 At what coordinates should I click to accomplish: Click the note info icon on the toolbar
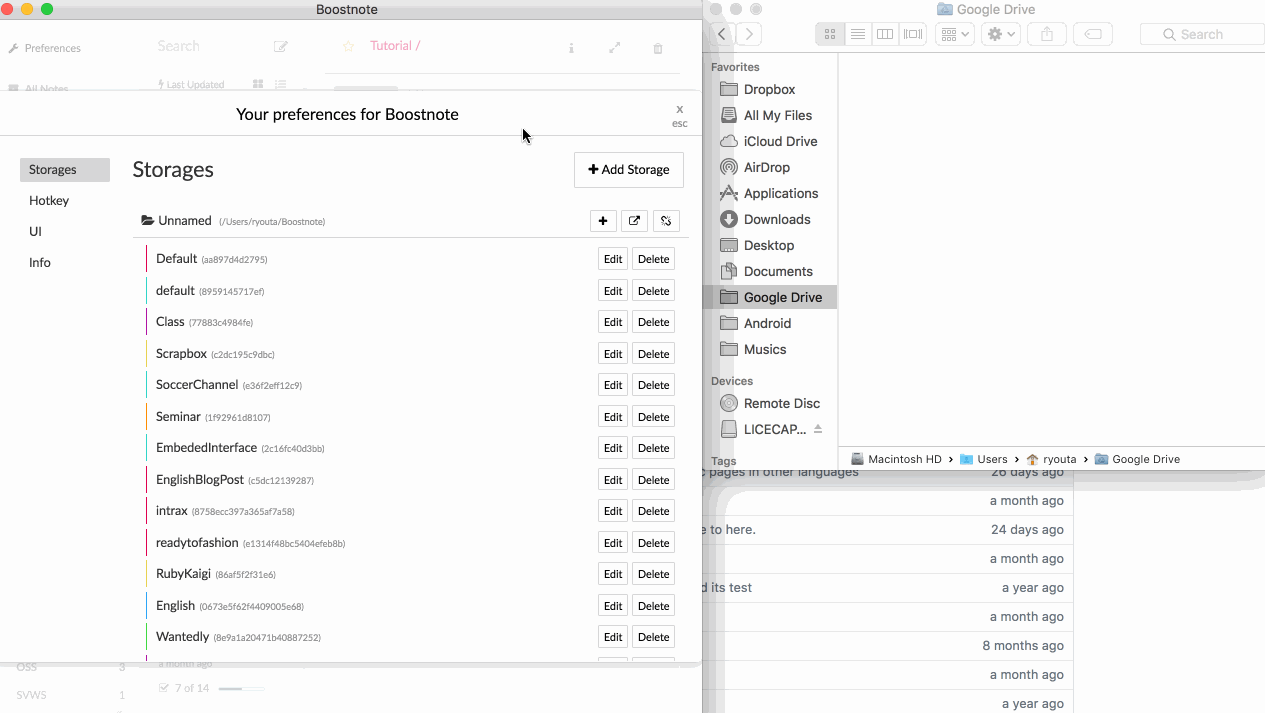point(571,47)
